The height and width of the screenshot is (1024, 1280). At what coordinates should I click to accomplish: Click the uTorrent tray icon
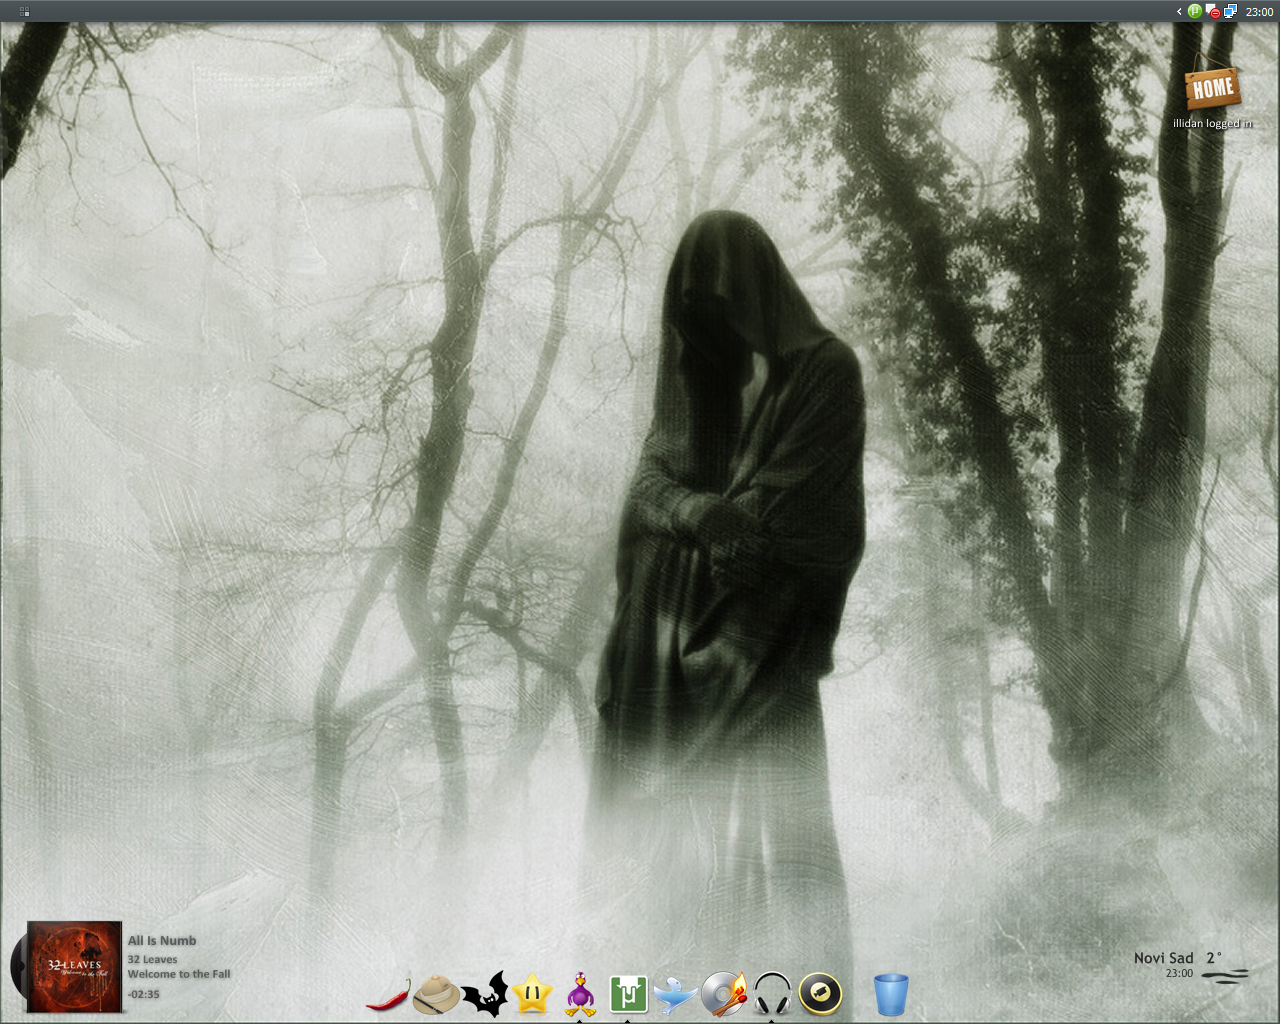[1195, 12]
